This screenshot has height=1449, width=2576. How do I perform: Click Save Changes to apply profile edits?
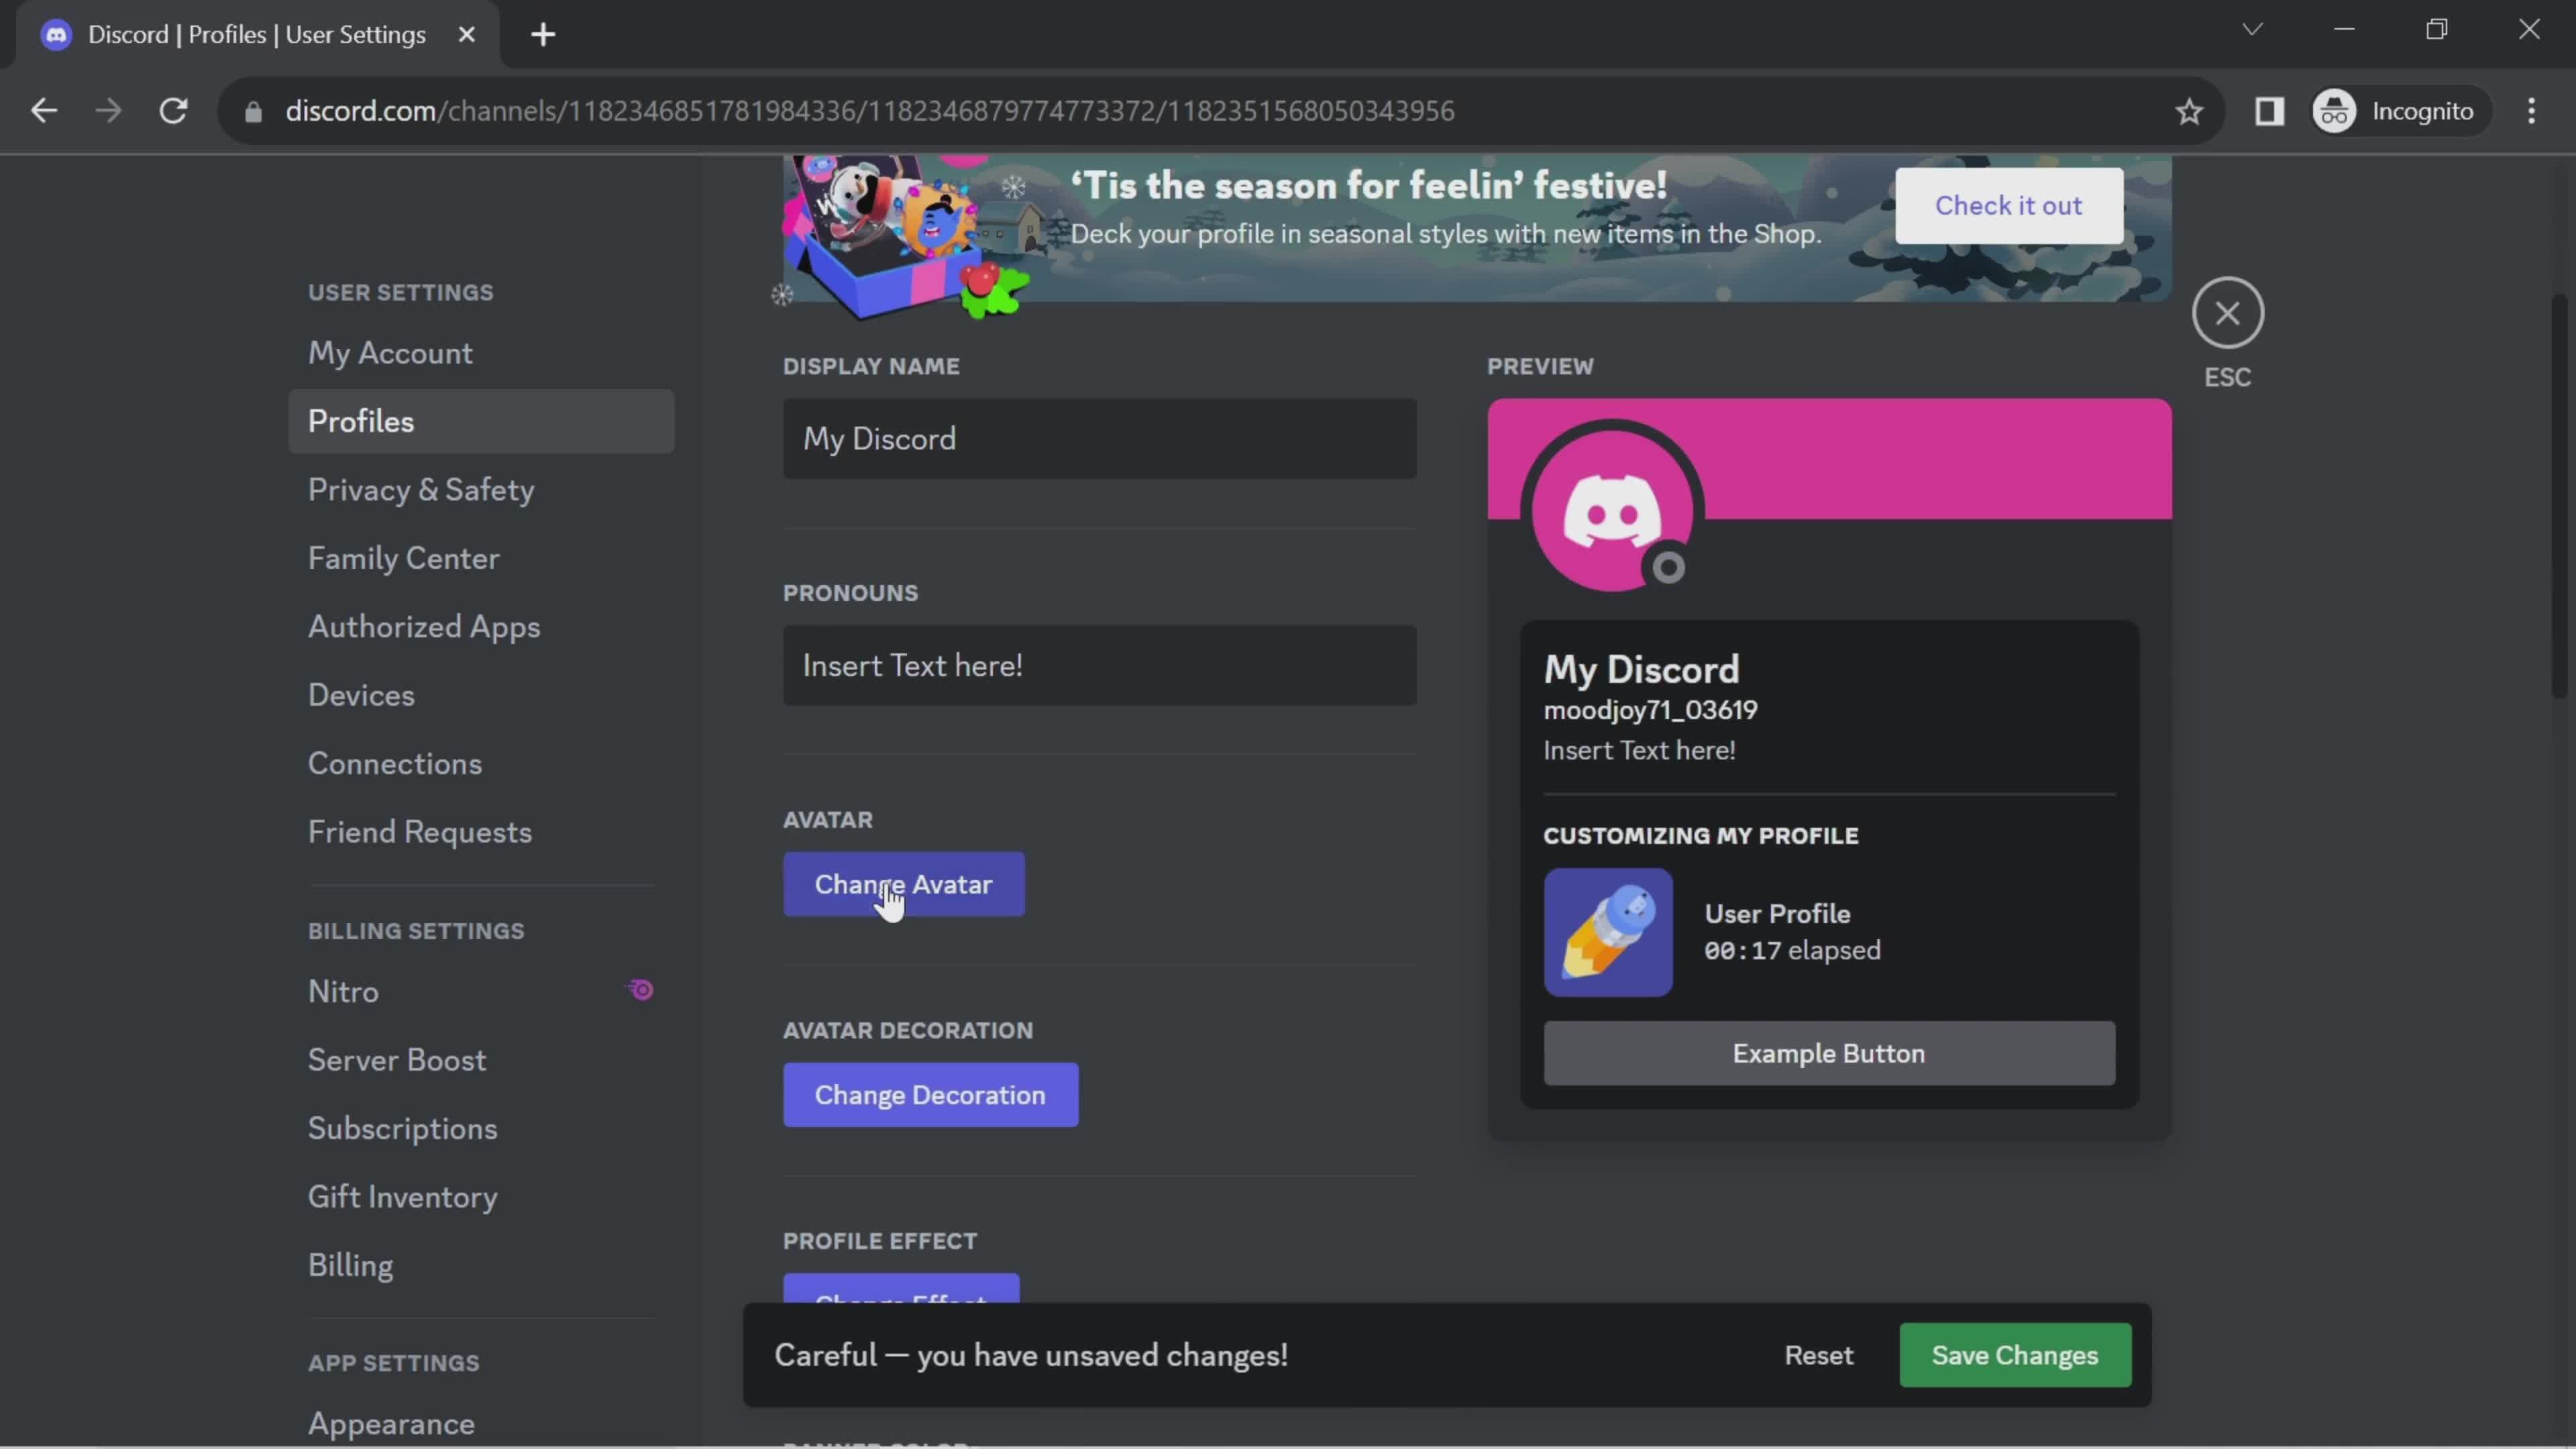2015,1354
